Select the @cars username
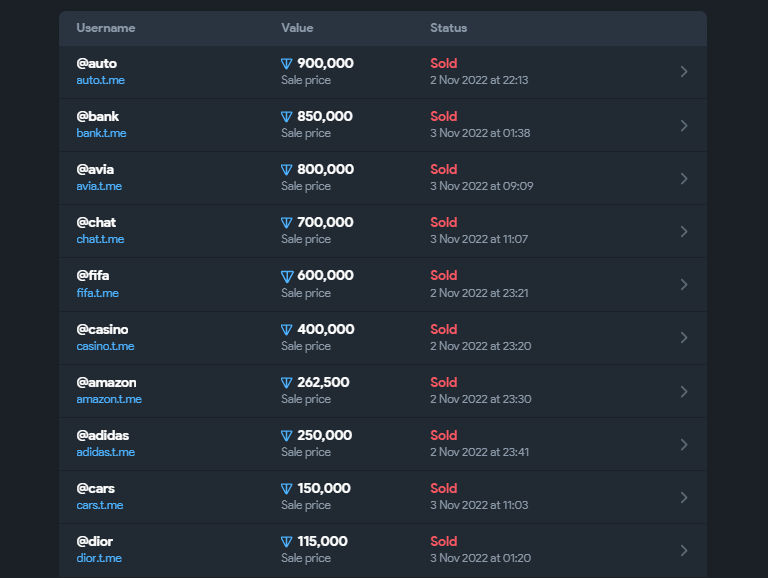The width and height of the screenshot is (768, 578). (96, 488)
